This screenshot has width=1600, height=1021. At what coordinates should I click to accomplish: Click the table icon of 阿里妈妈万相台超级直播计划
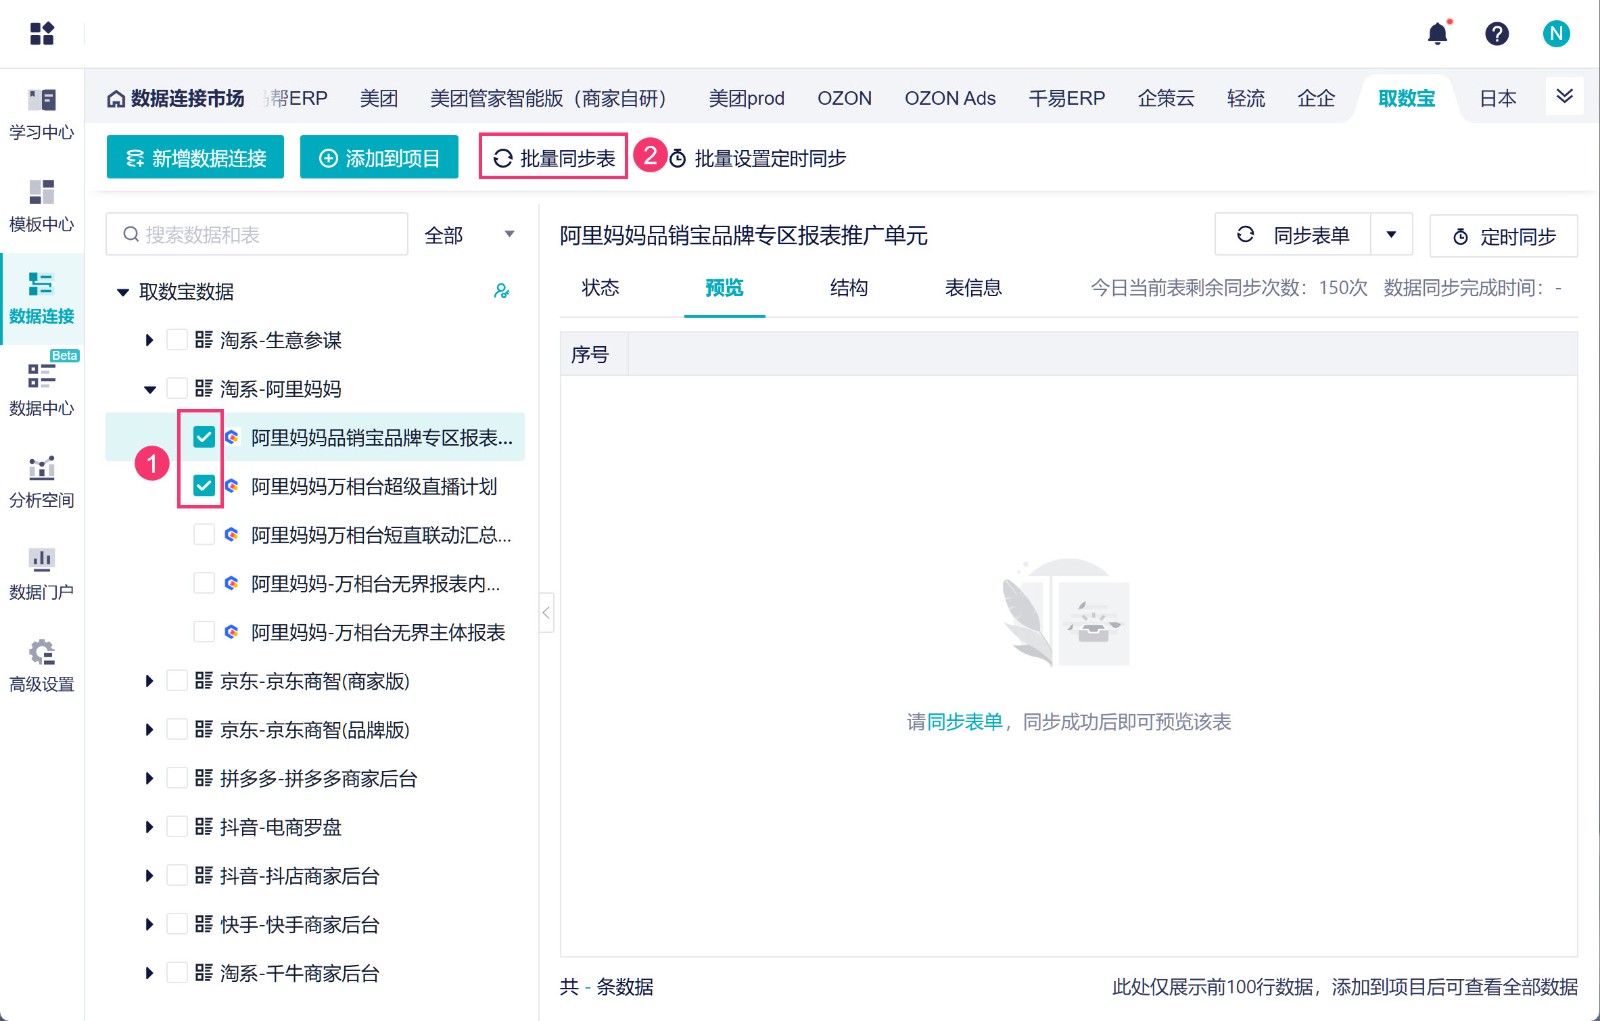[232, 486]
